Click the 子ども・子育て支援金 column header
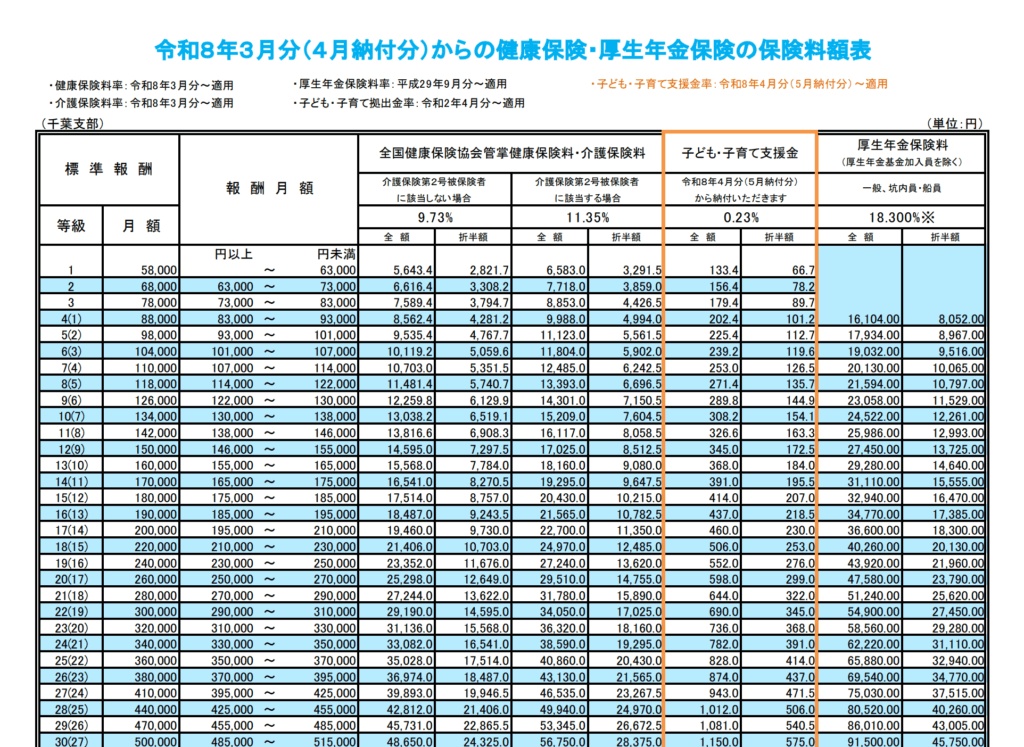 pos(739,153)
